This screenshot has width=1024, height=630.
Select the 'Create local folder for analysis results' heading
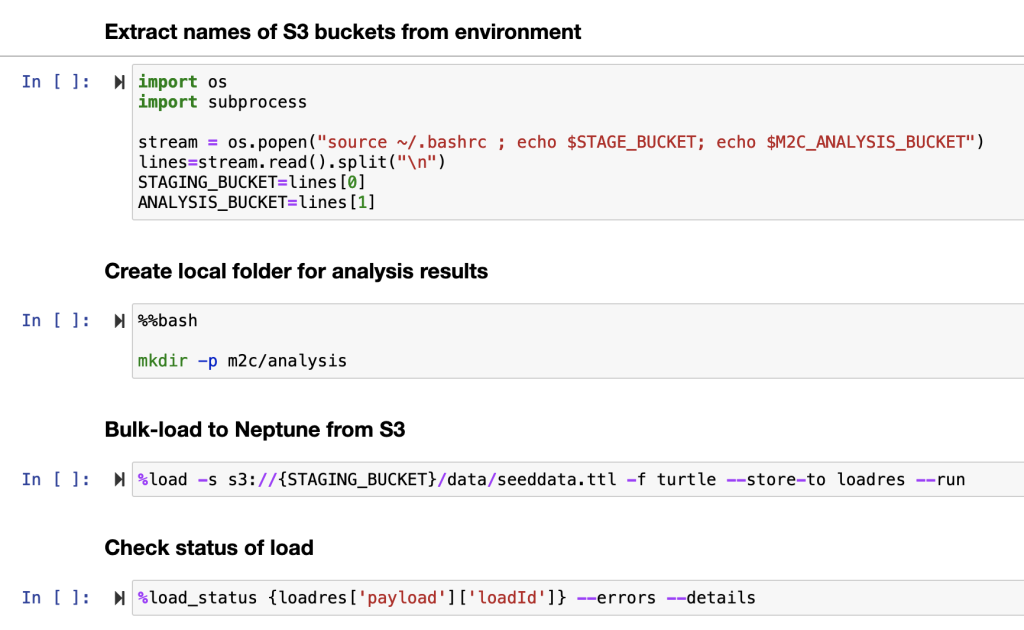tap(296, 271)
